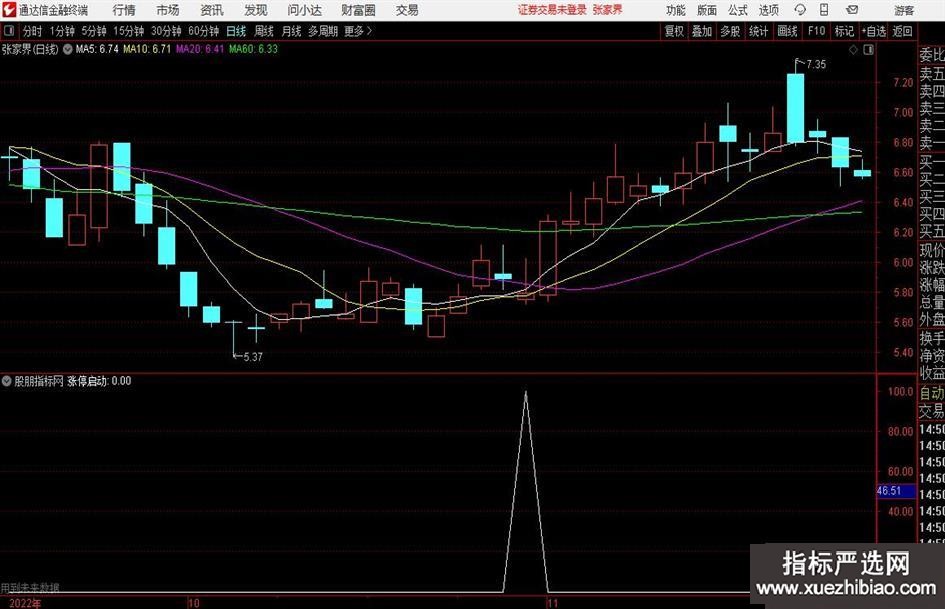Open the F10 company info button
The height and width of the screenshot is (609, 945).
pyautogui.click(x=816, y=31)
